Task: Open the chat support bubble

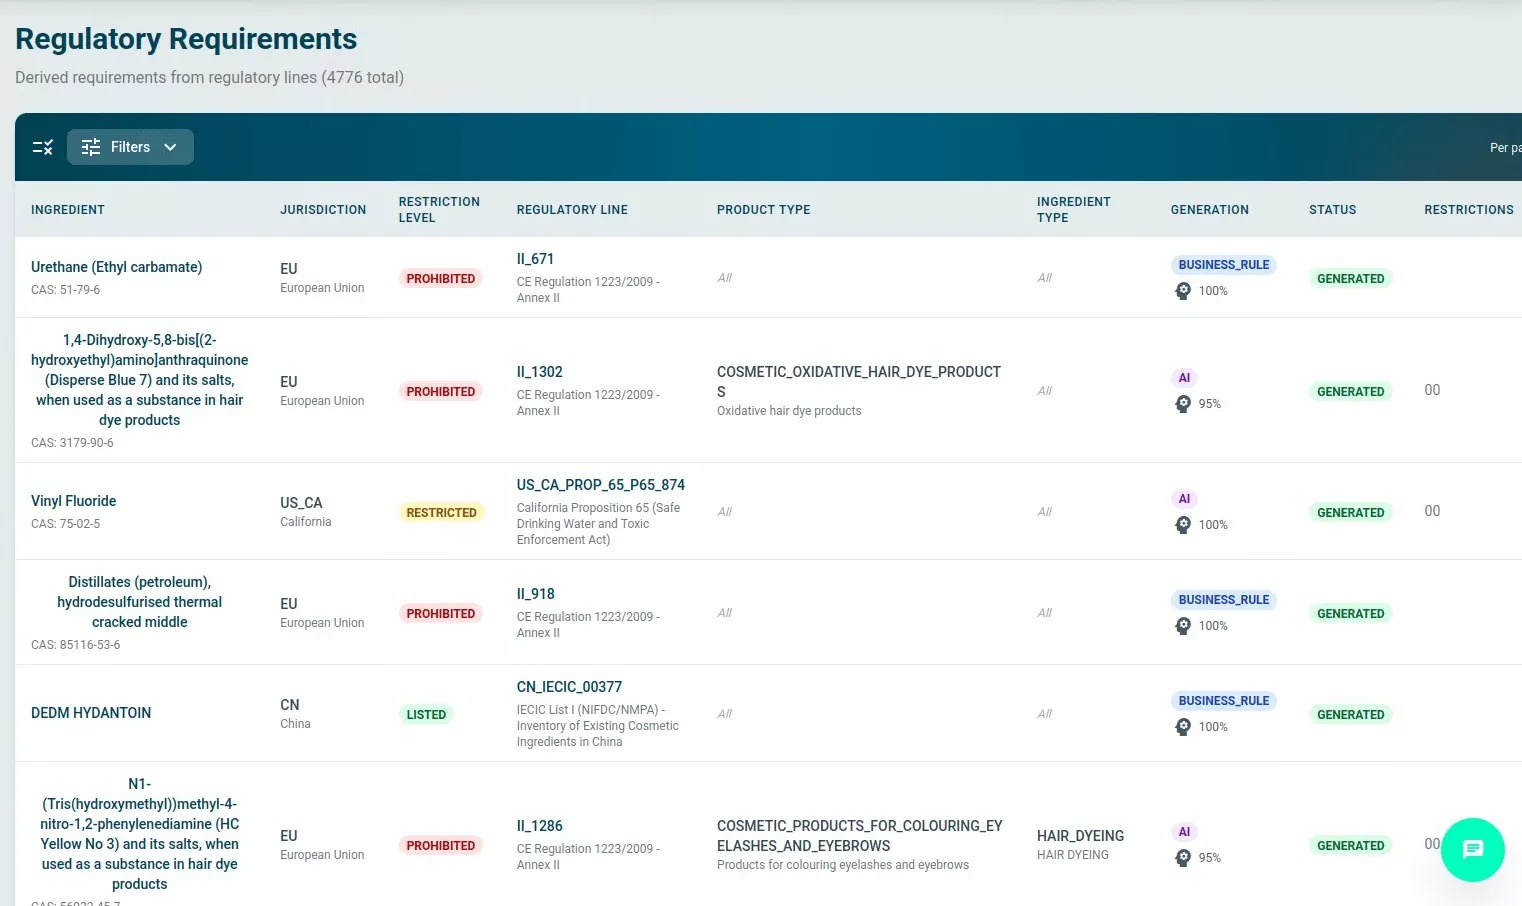Action: 1472,850
